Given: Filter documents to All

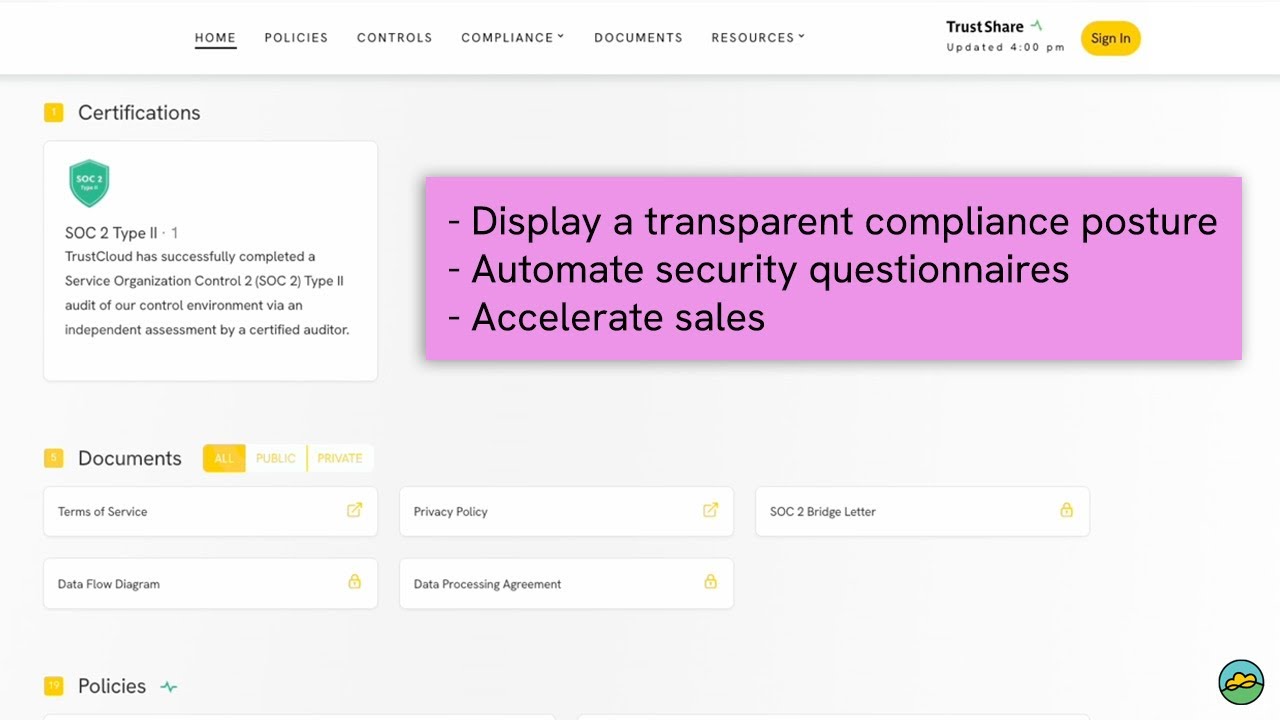Looking at the screenshot, I should tap(224, 458).
